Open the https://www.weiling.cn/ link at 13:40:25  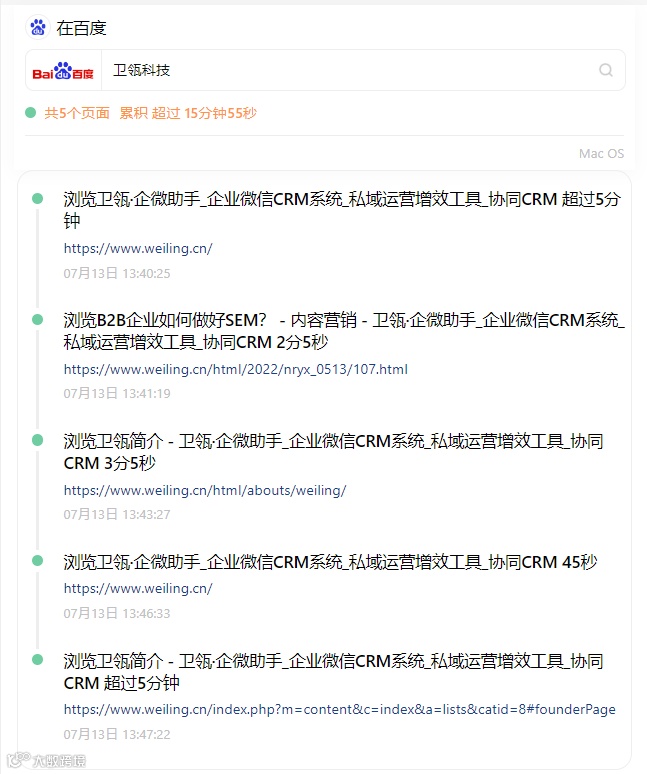138,248
